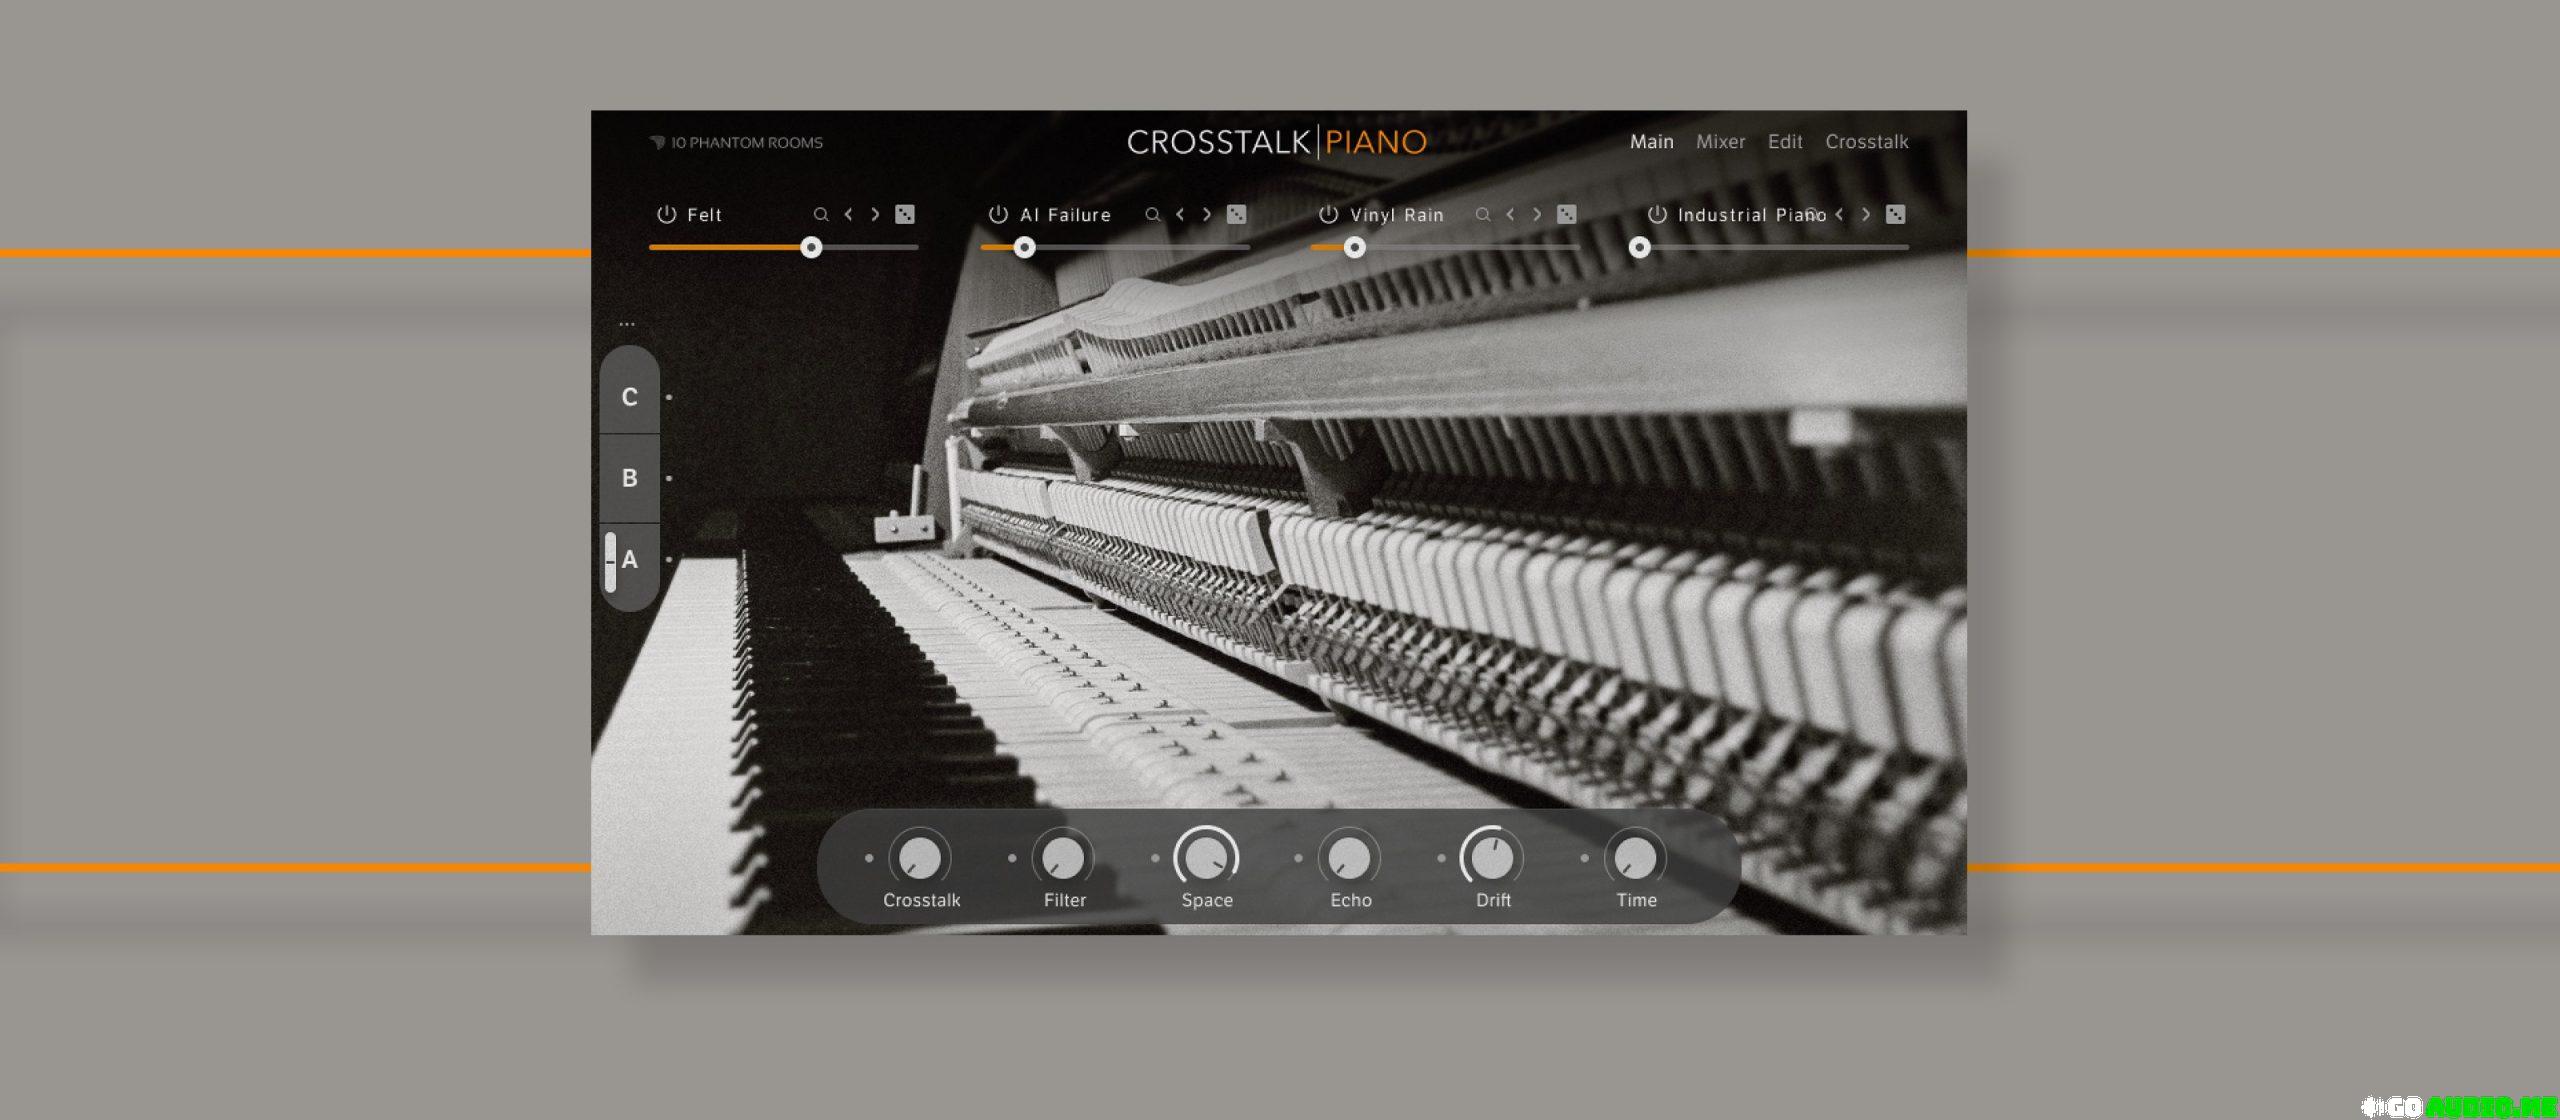Click the Echo knob
2560x1120 pixels.
1350,857
